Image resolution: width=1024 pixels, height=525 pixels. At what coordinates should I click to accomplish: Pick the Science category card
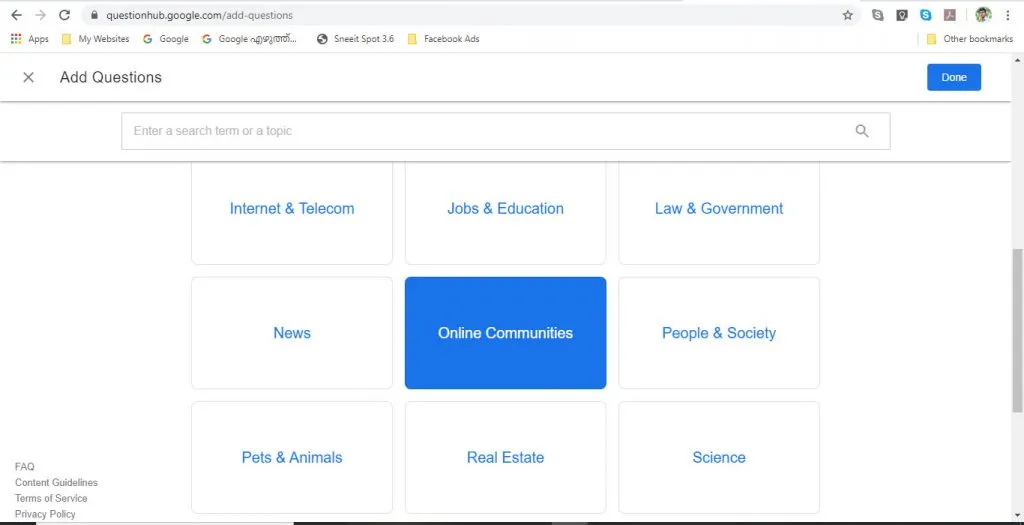pos(719,457)
